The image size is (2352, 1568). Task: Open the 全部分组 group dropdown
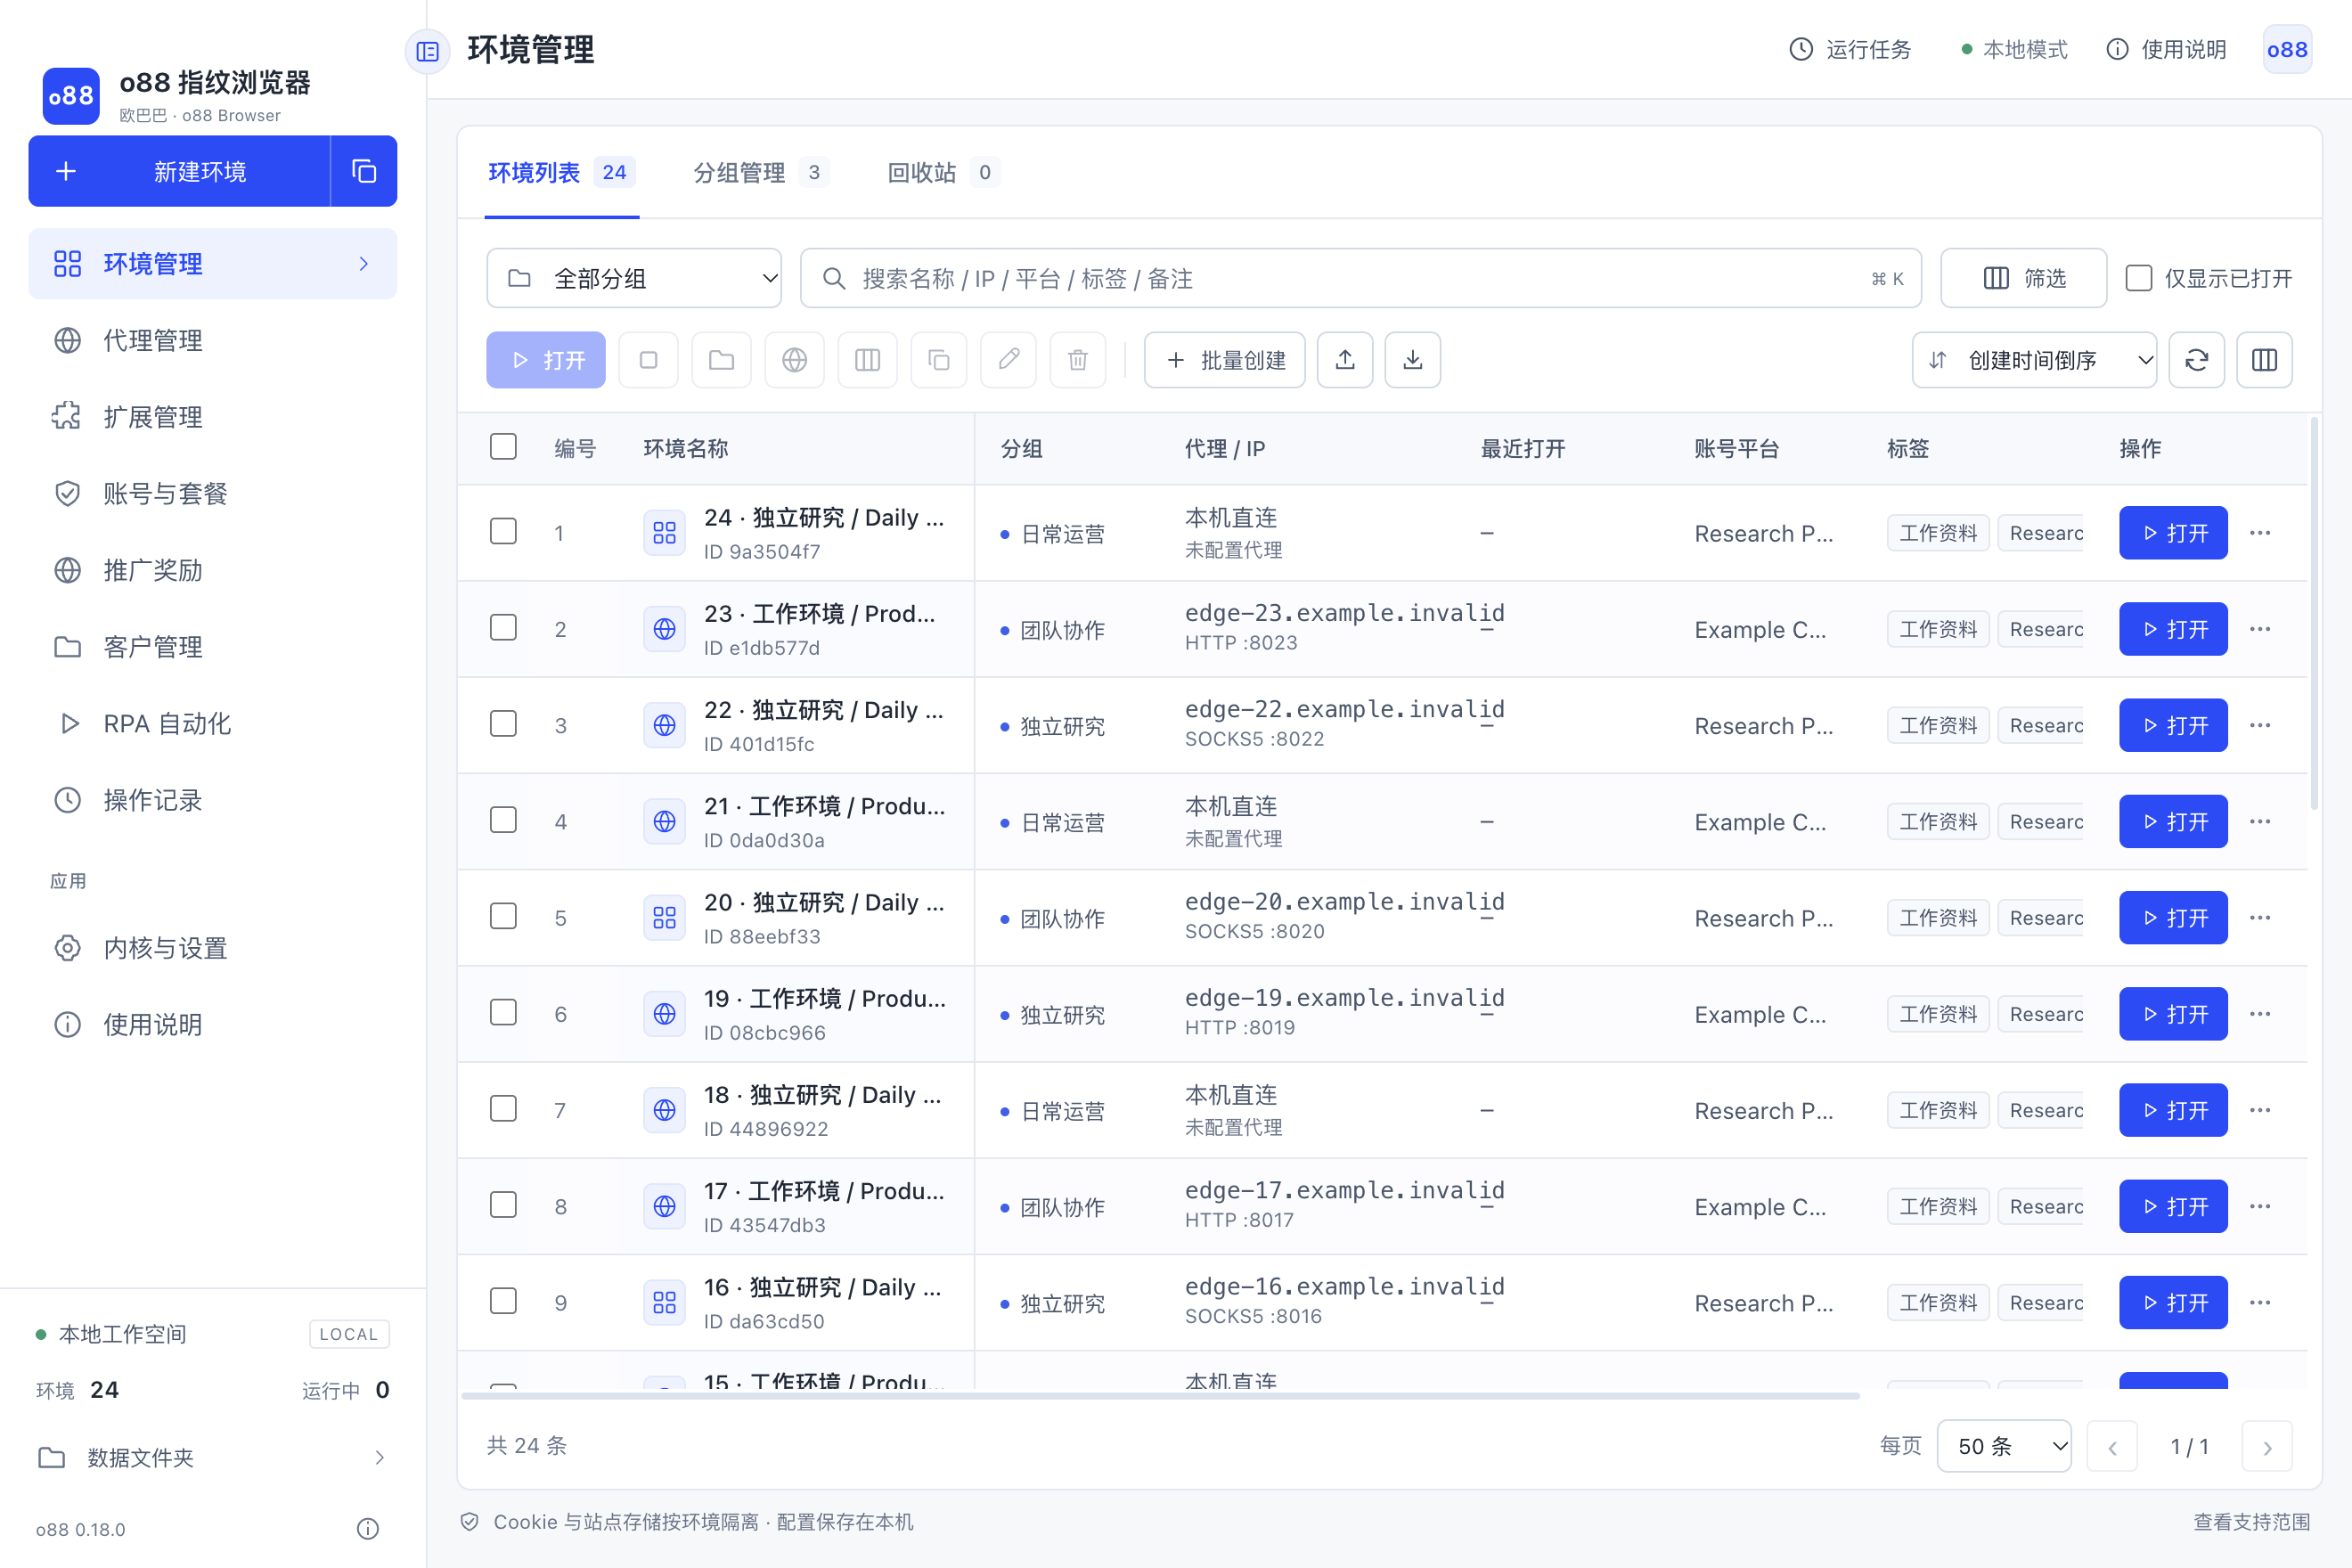pyautogui.click(x=634, y=278)
